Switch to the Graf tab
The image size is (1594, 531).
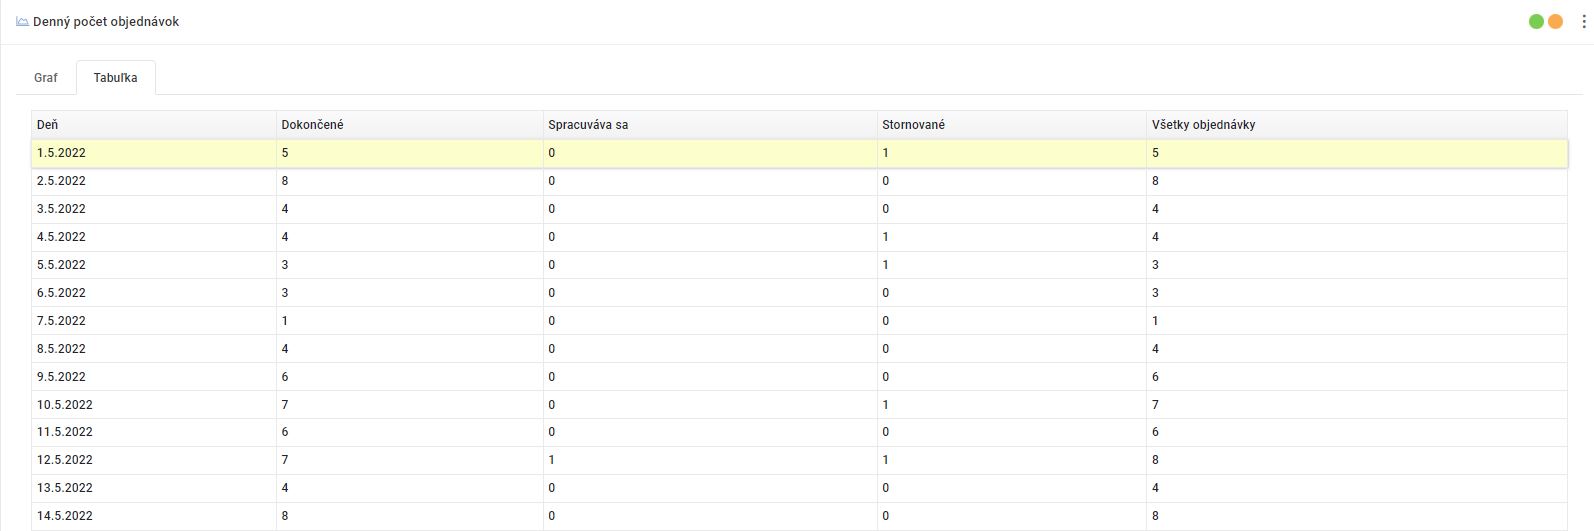(x=46, y=77)
